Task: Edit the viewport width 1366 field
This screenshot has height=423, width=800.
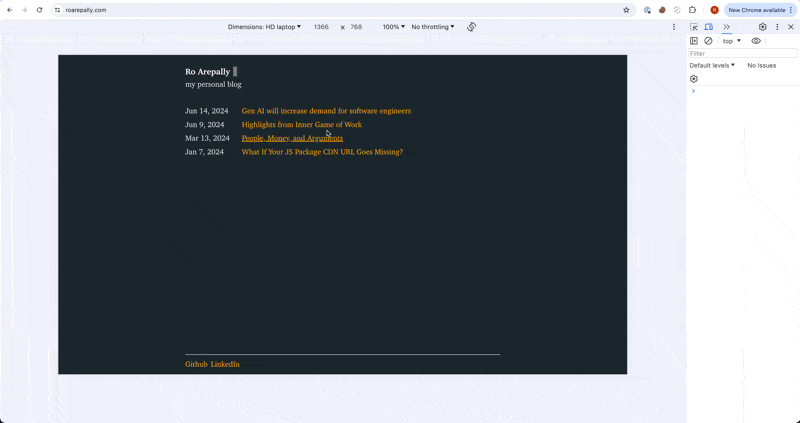Action: (x=321, y=27)
